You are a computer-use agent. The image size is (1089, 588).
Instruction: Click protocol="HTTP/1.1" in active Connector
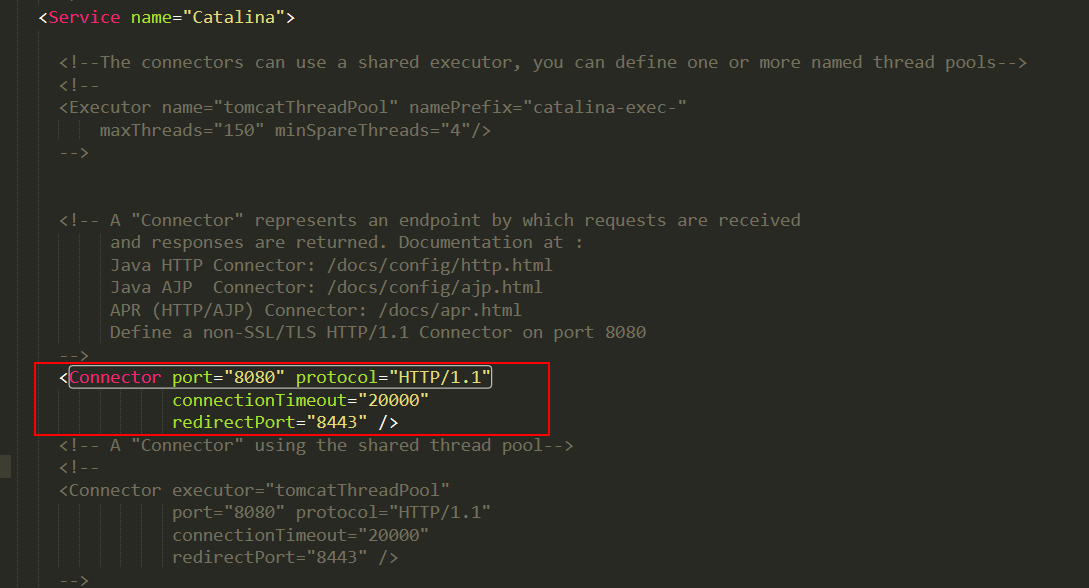click(393, 378)
